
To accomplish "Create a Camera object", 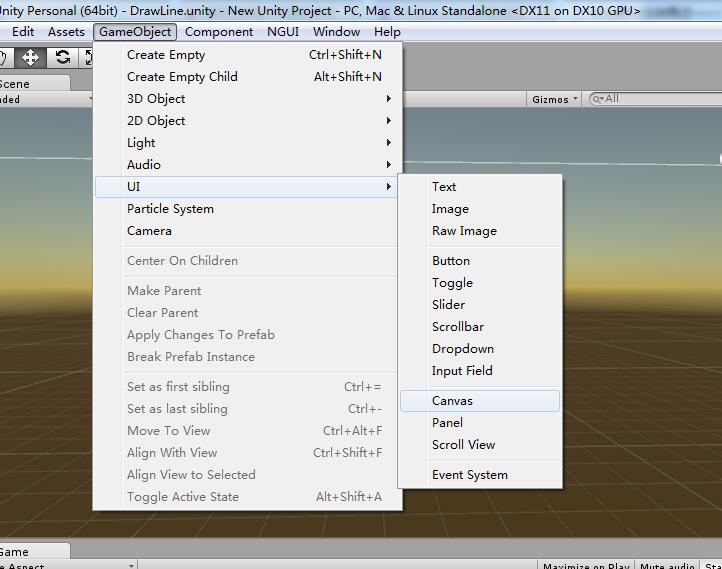I will (248, 231).
